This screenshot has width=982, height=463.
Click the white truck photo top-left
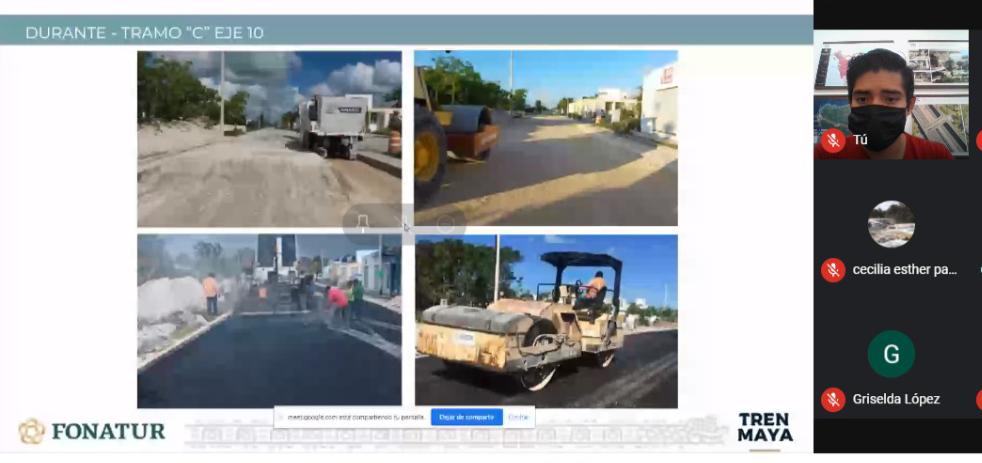click(269, 138)
